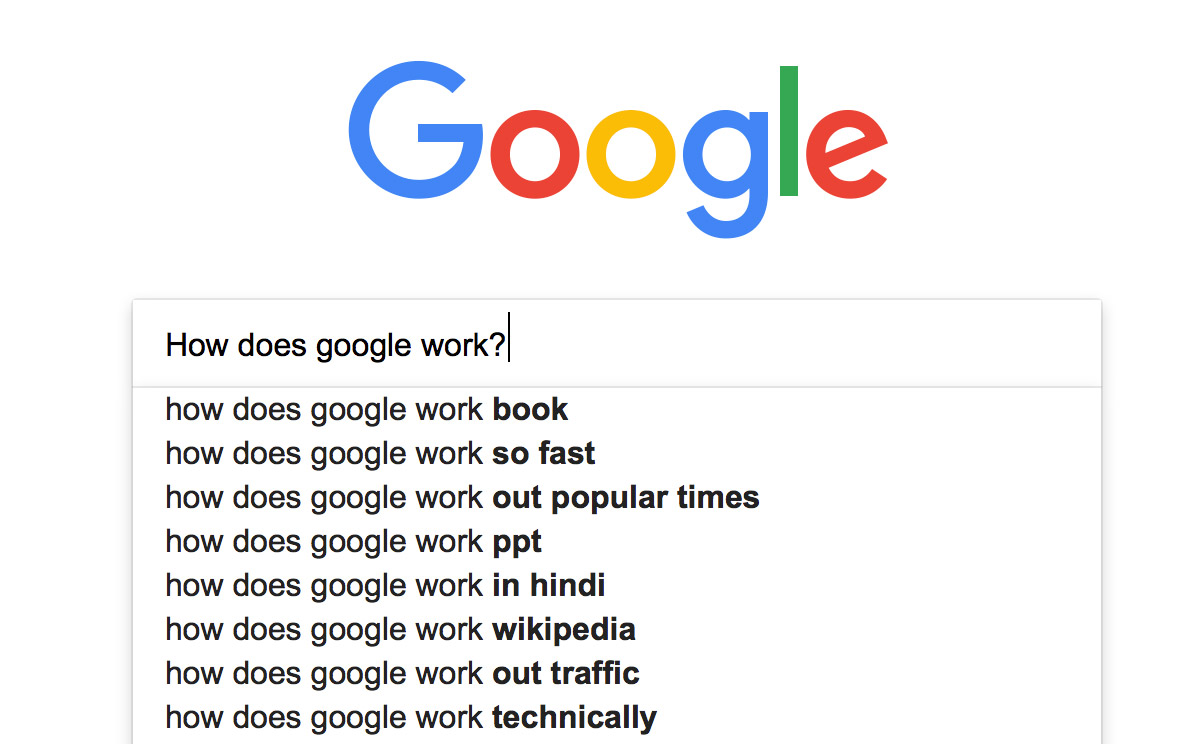Select suggestion 'how does google work book'
The image size is (1190, 744).
pyautogui.click(x=366, y=410)
